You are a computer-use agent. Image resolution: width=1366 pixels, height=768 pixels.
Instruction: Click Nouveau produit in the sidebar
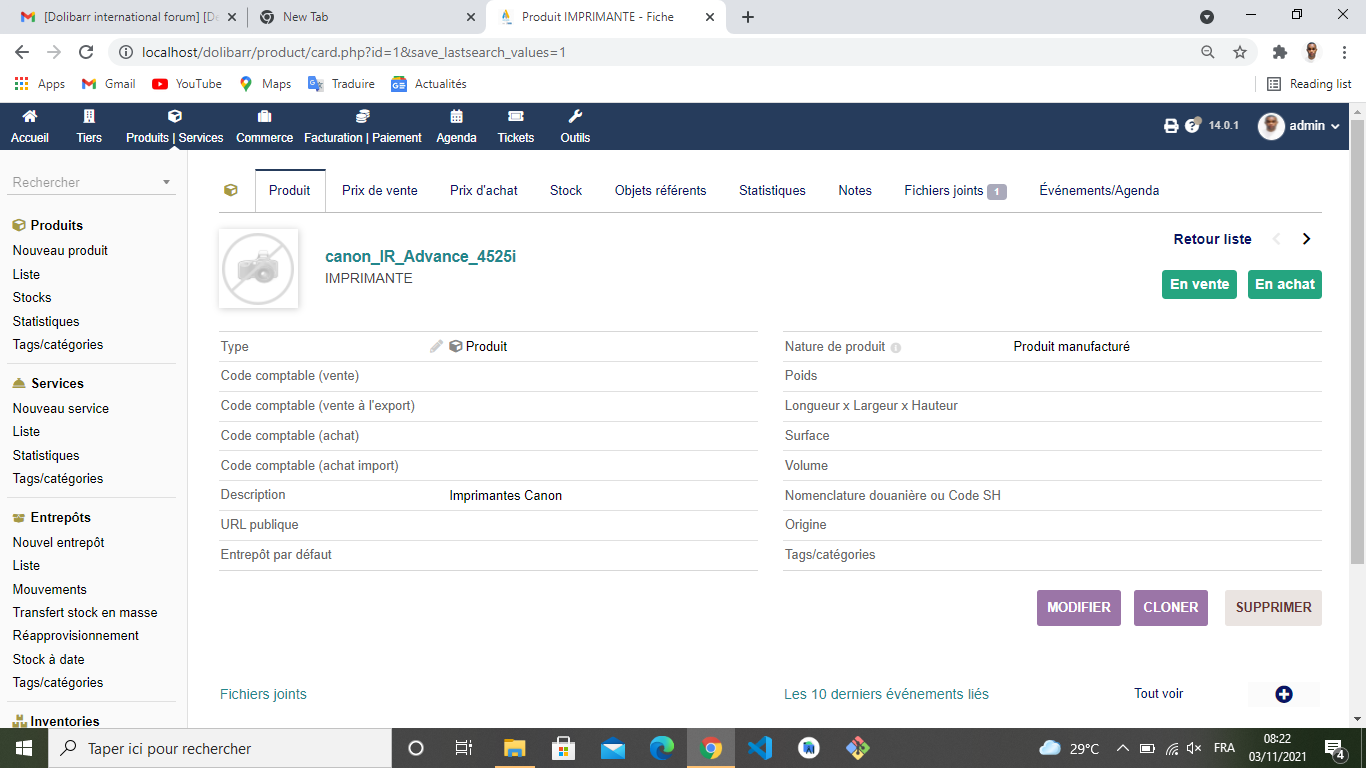(60, 250)
